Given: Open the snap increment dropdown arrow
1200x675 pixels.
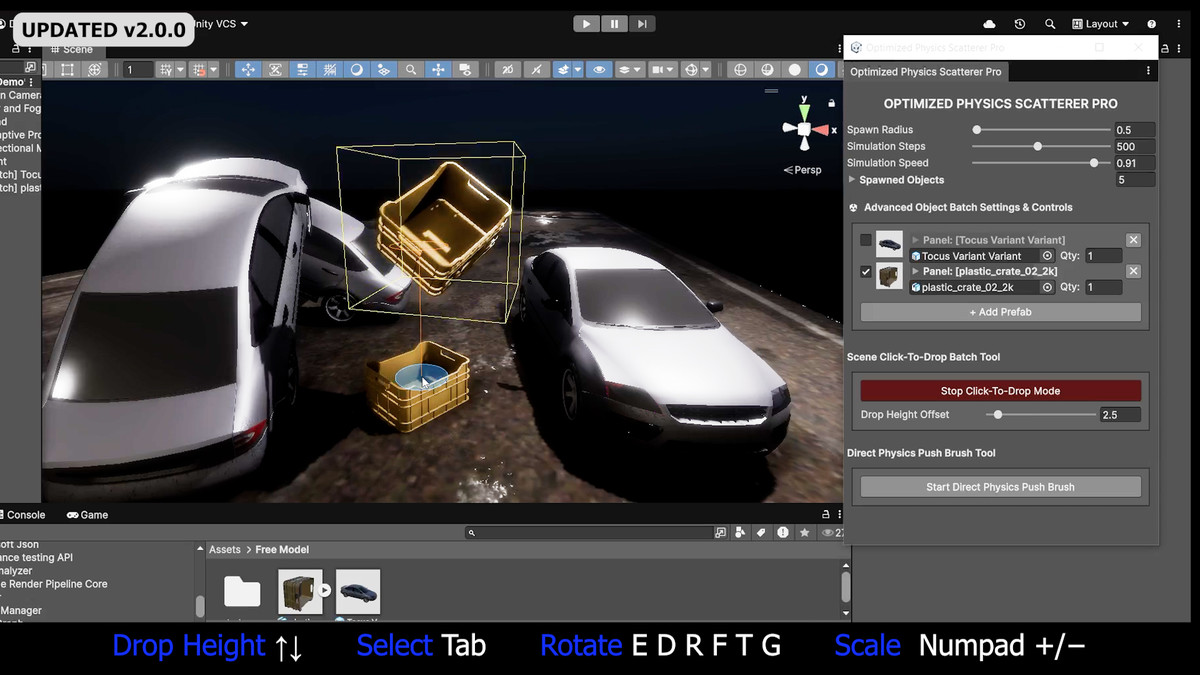Looking at the screenshot, I should [x=214, y=70].
